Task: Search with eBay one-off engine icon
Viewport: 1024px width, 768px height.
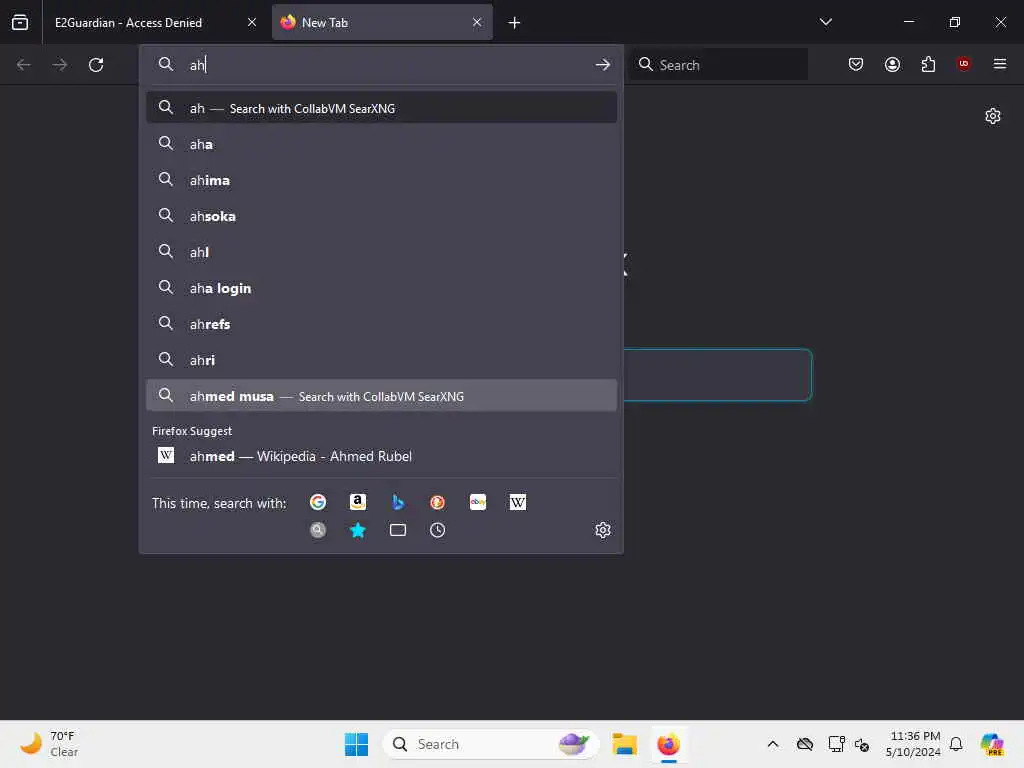Action: (477, 502)
